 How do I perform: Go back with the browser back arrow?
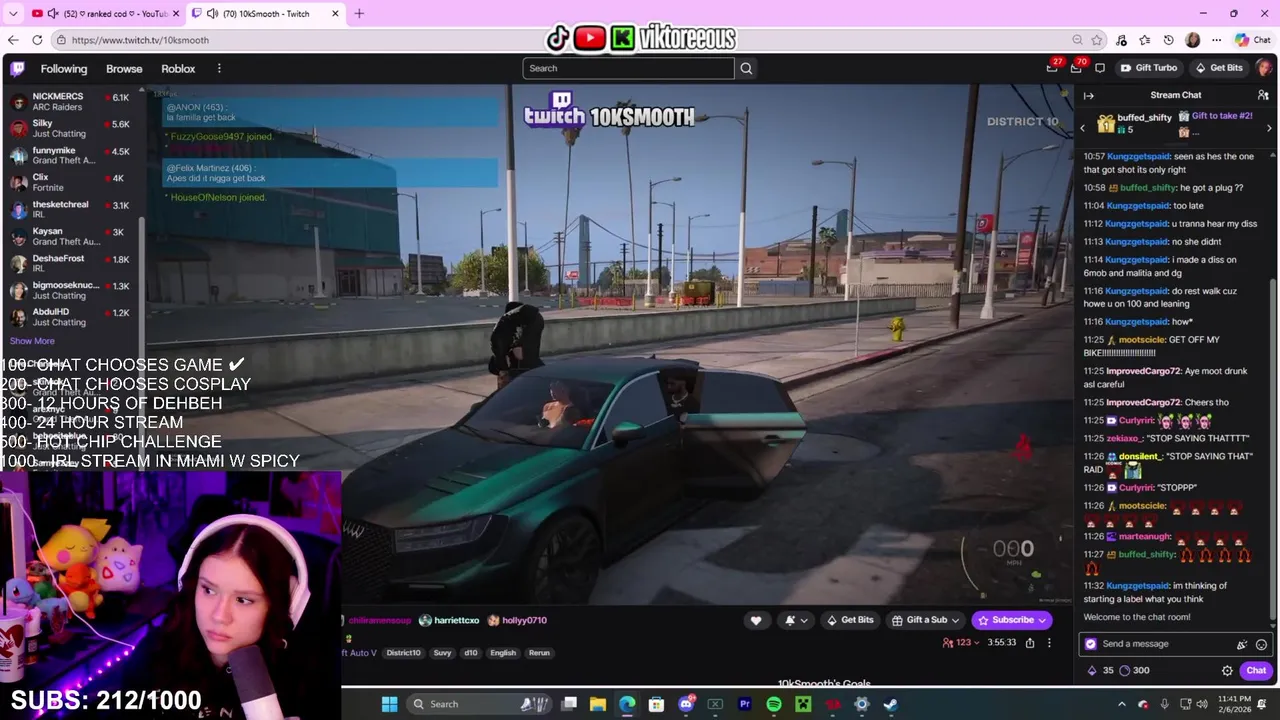coord(13,40)
